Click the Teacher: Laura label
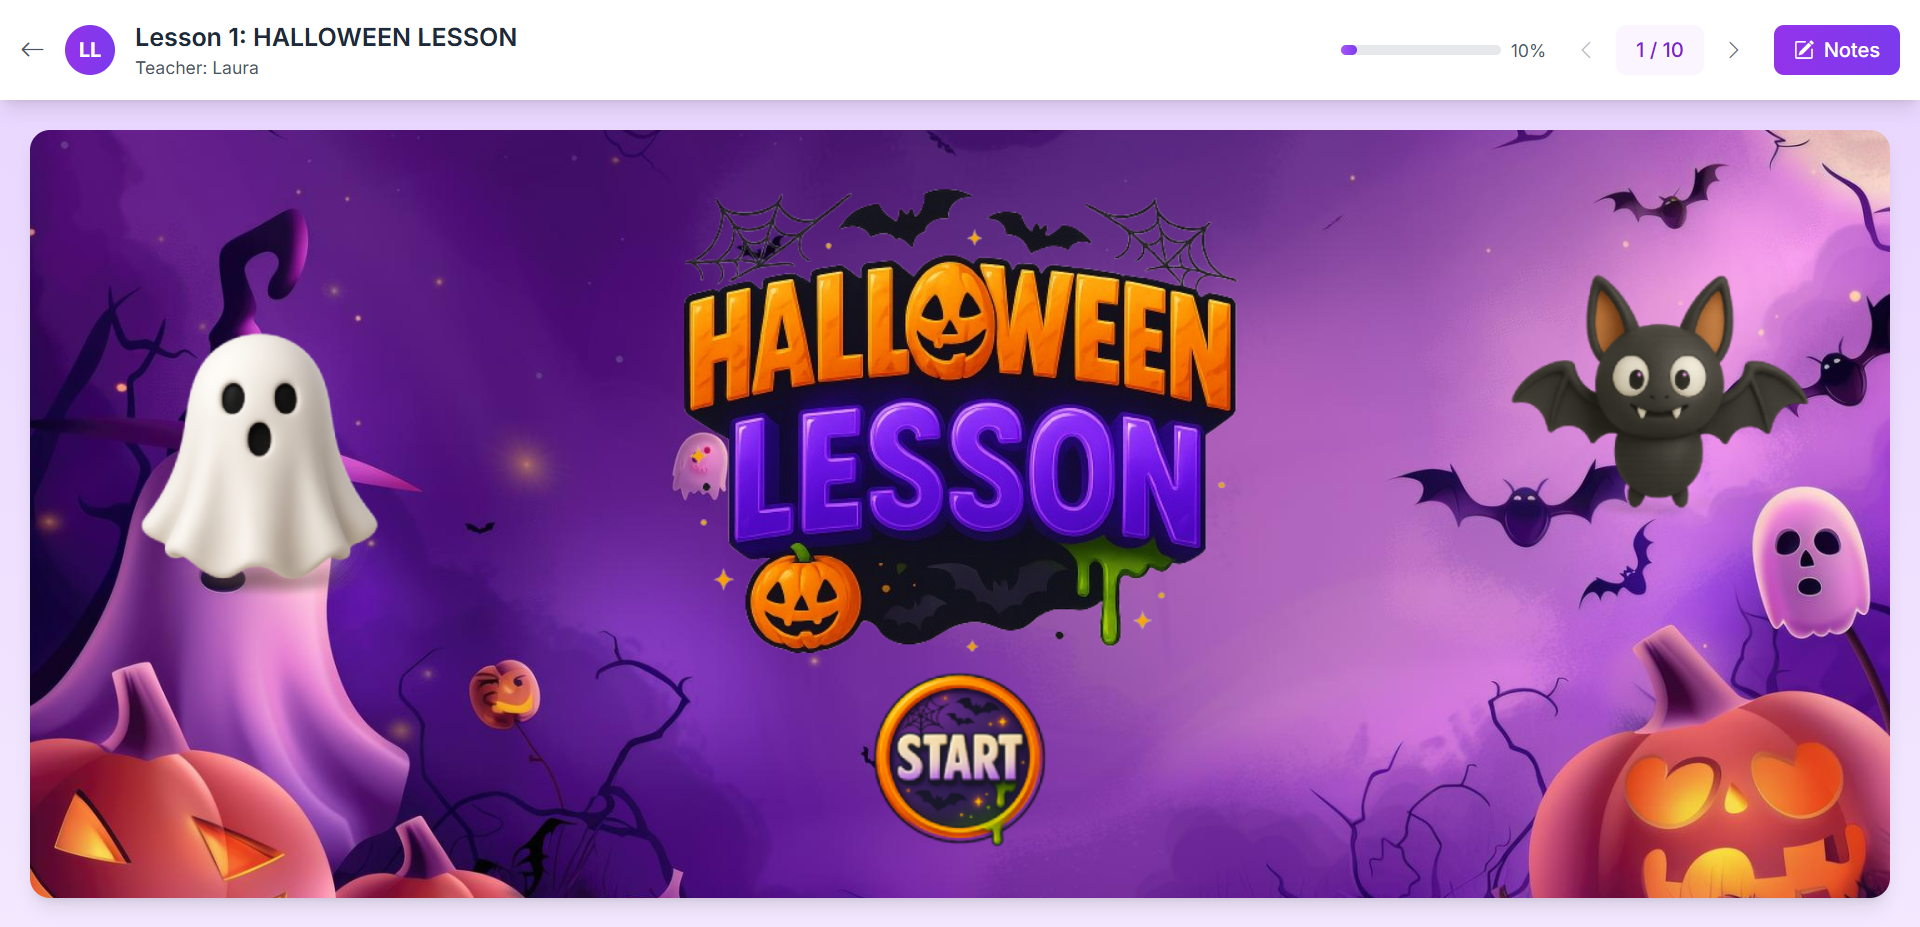The width and height of the screenshot is (1920, 927). click(197, 68)
